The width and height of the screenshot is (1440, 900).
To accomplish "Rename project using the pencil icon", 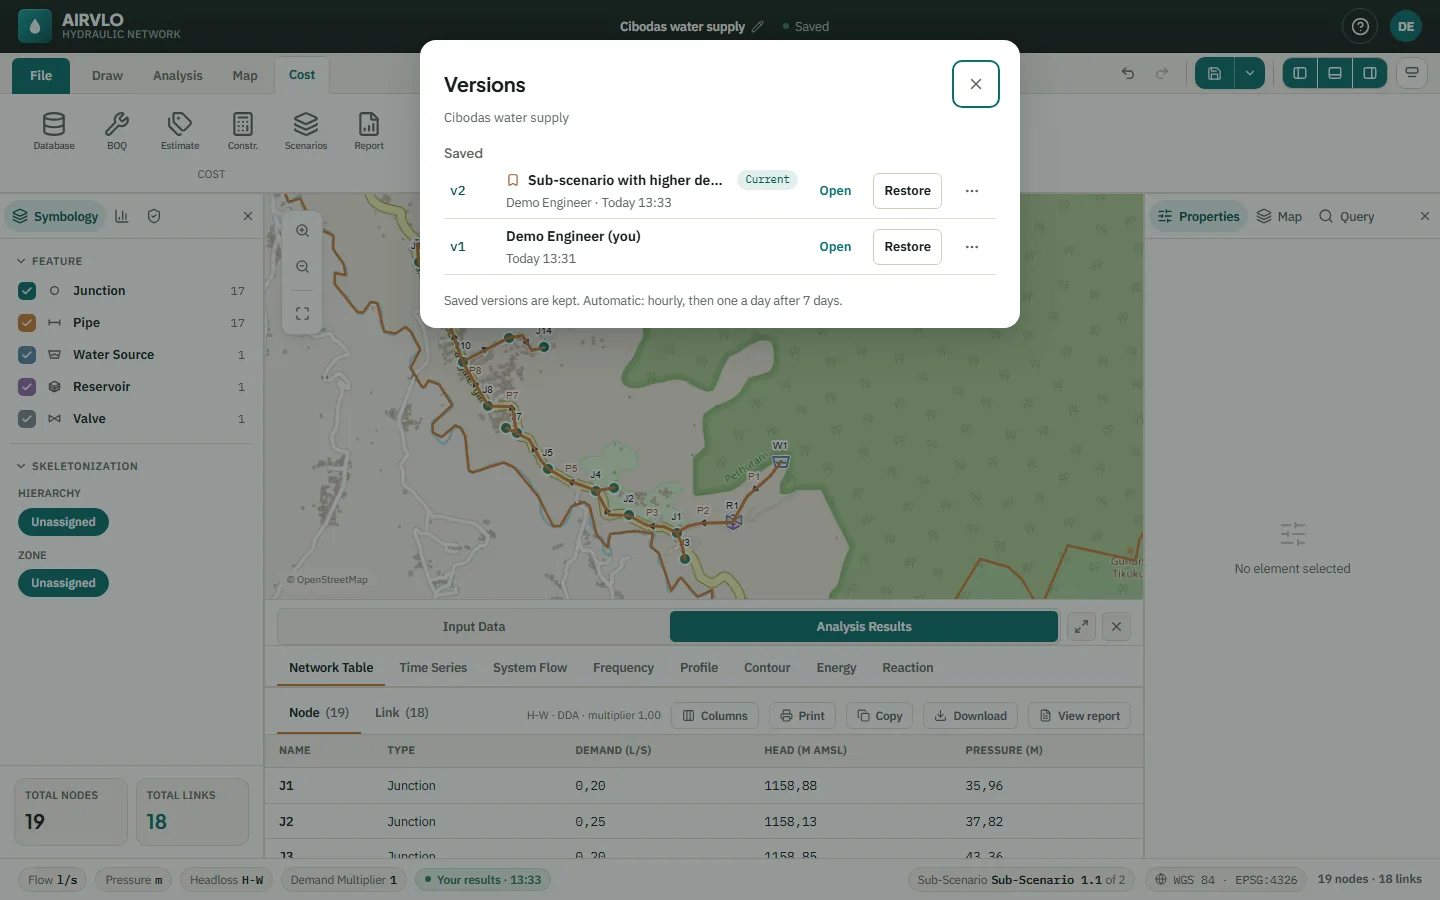I will [758, 27].
